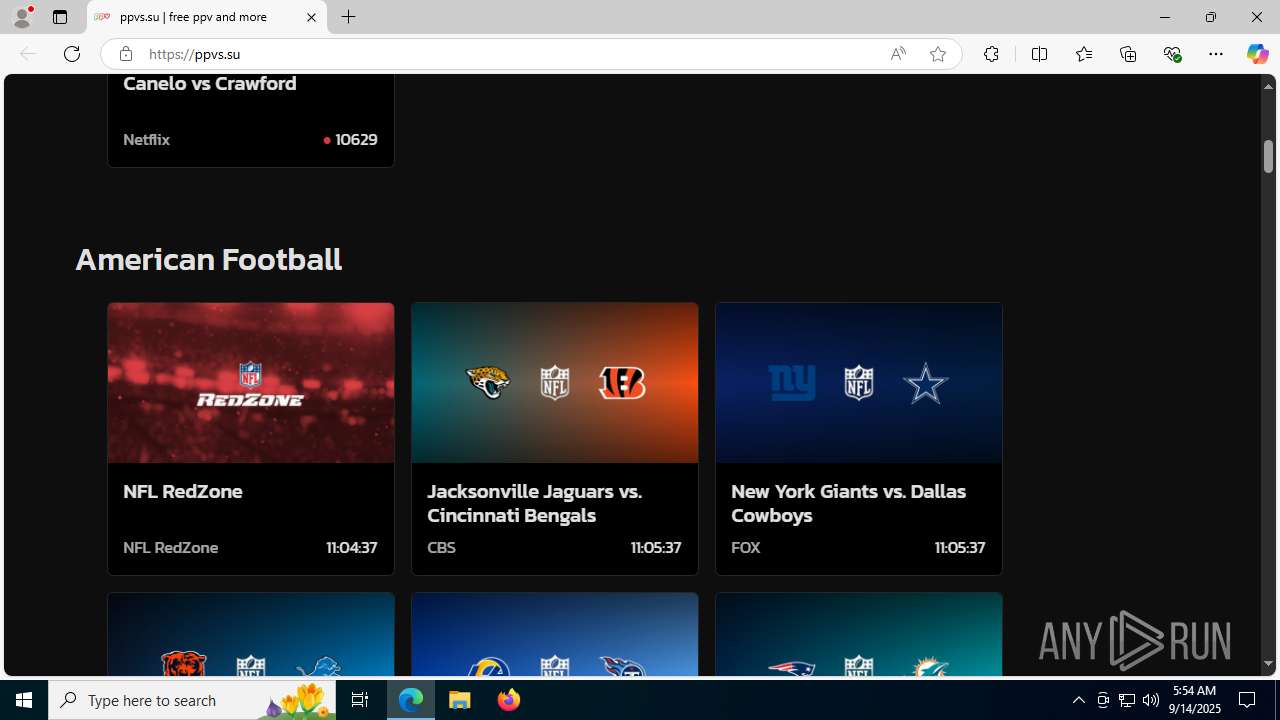View site information lock icon

point(125,54)
